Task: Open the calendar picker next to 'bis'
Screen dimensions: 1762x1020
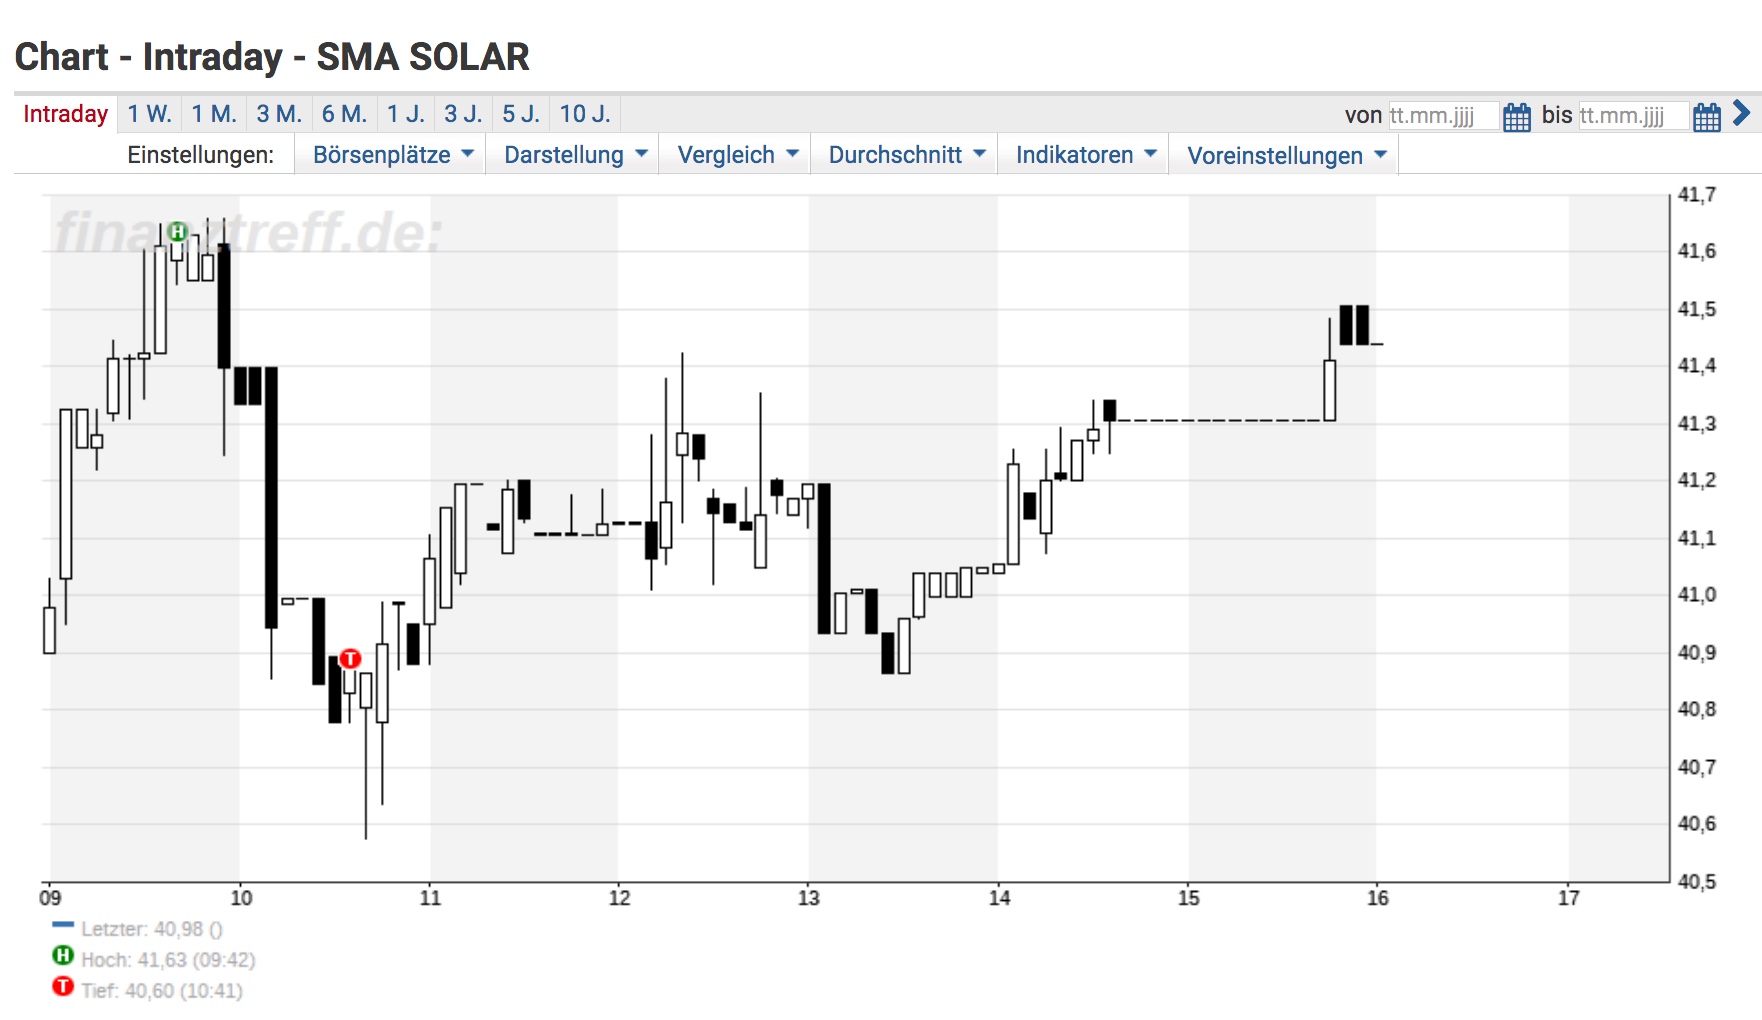Action: [1706, 115]
